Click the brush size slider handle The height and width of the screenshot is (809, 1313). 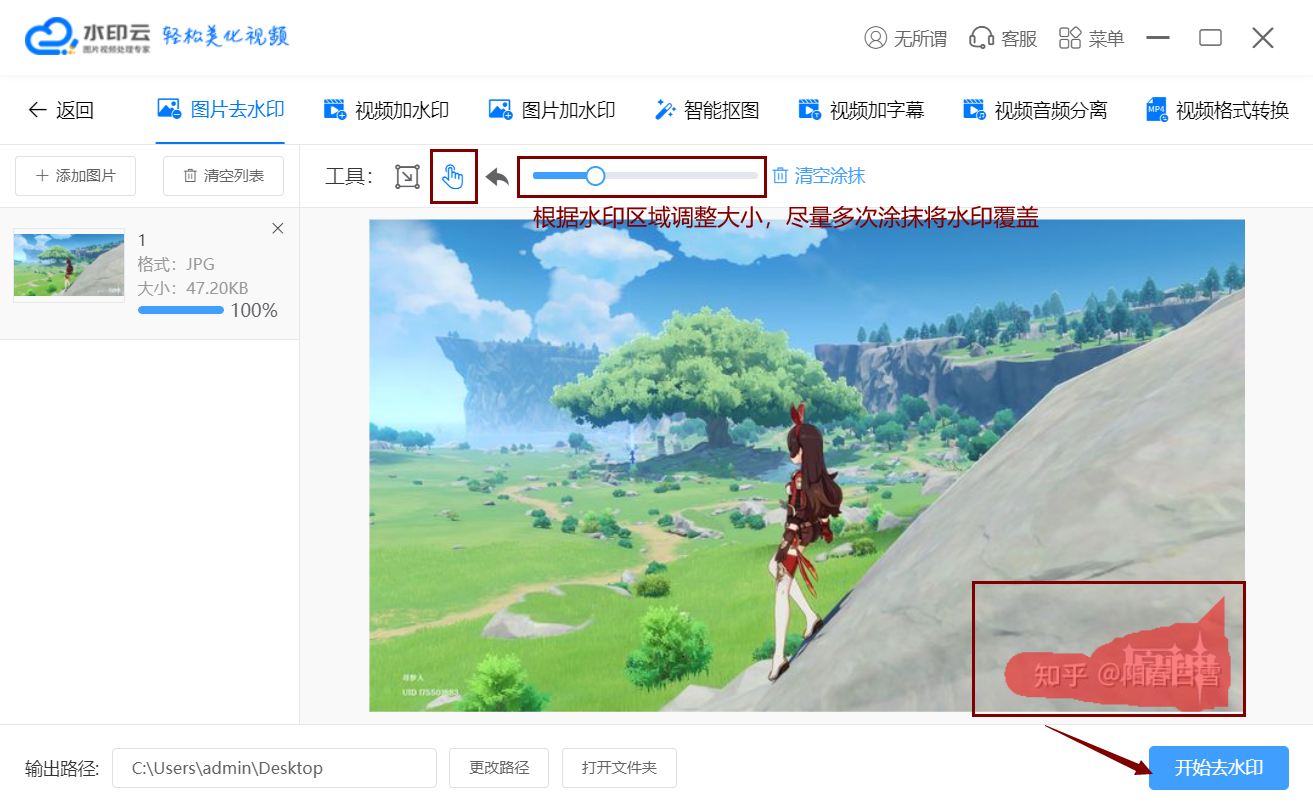(595, 176)
